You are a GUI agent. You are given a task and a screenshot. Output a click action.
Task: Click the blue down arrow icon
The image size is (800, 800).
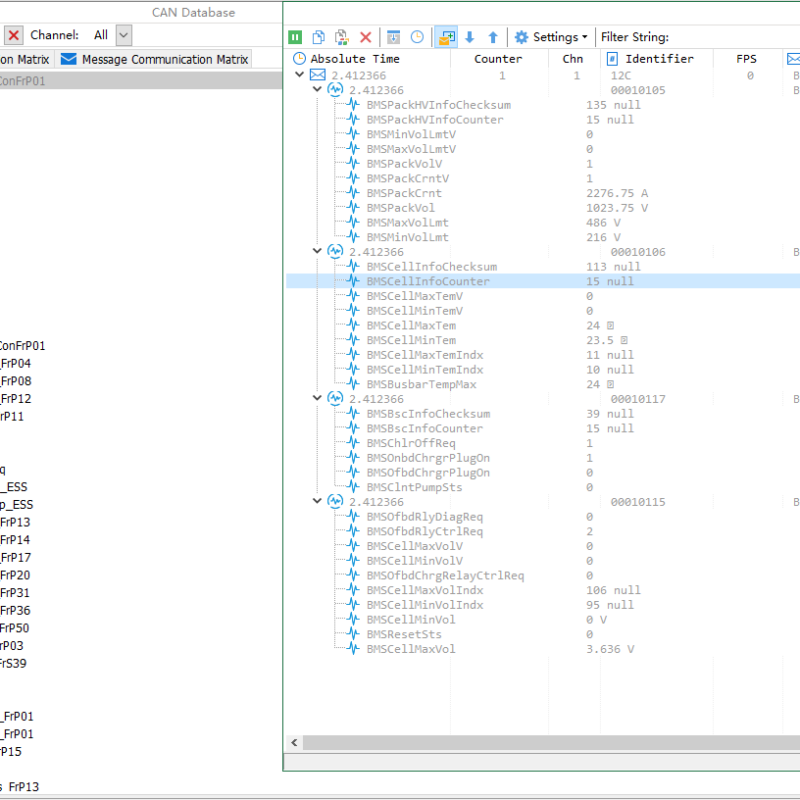click(x=470, y=37)
